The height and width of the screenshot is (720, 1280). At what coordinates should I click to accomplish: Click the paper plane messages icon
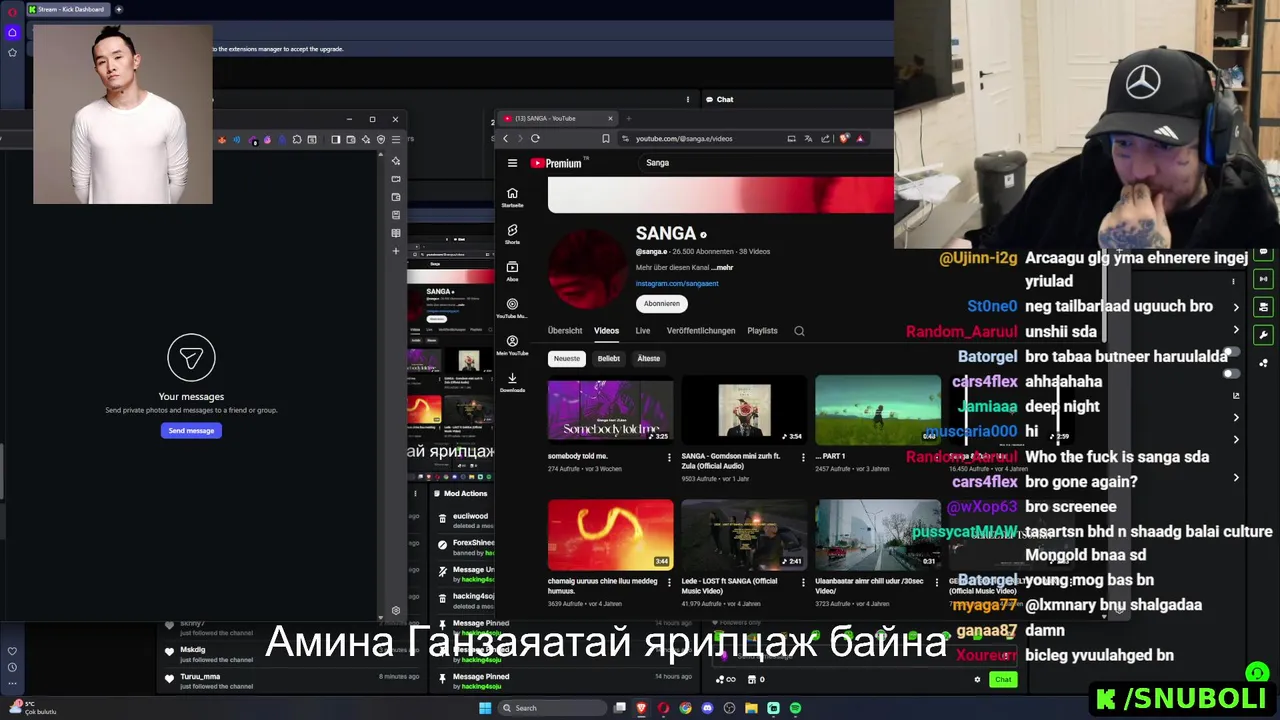click(191, 358)
